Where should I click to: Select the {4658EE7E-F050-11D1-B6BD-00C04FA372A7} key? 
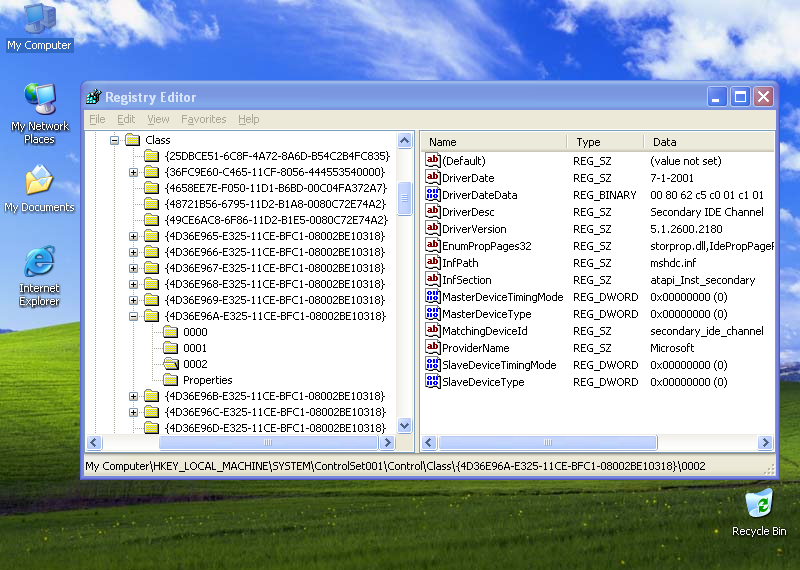[x=276, y=188]
